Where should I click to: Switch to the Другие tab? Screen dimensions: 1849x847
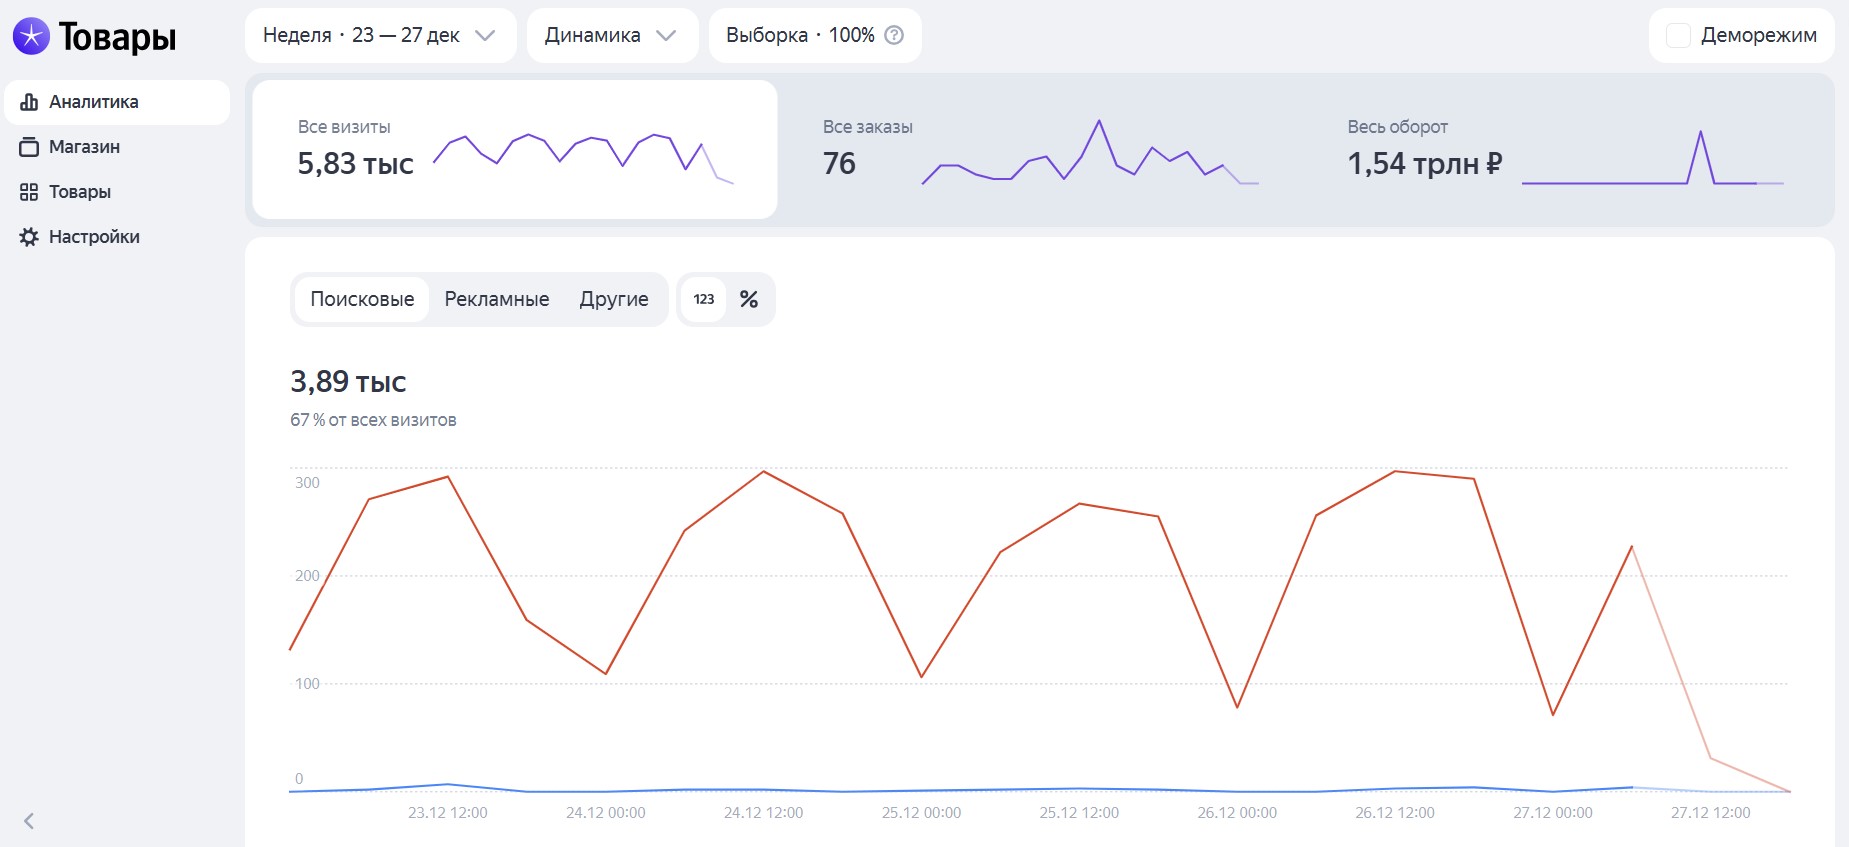point(614,299)
